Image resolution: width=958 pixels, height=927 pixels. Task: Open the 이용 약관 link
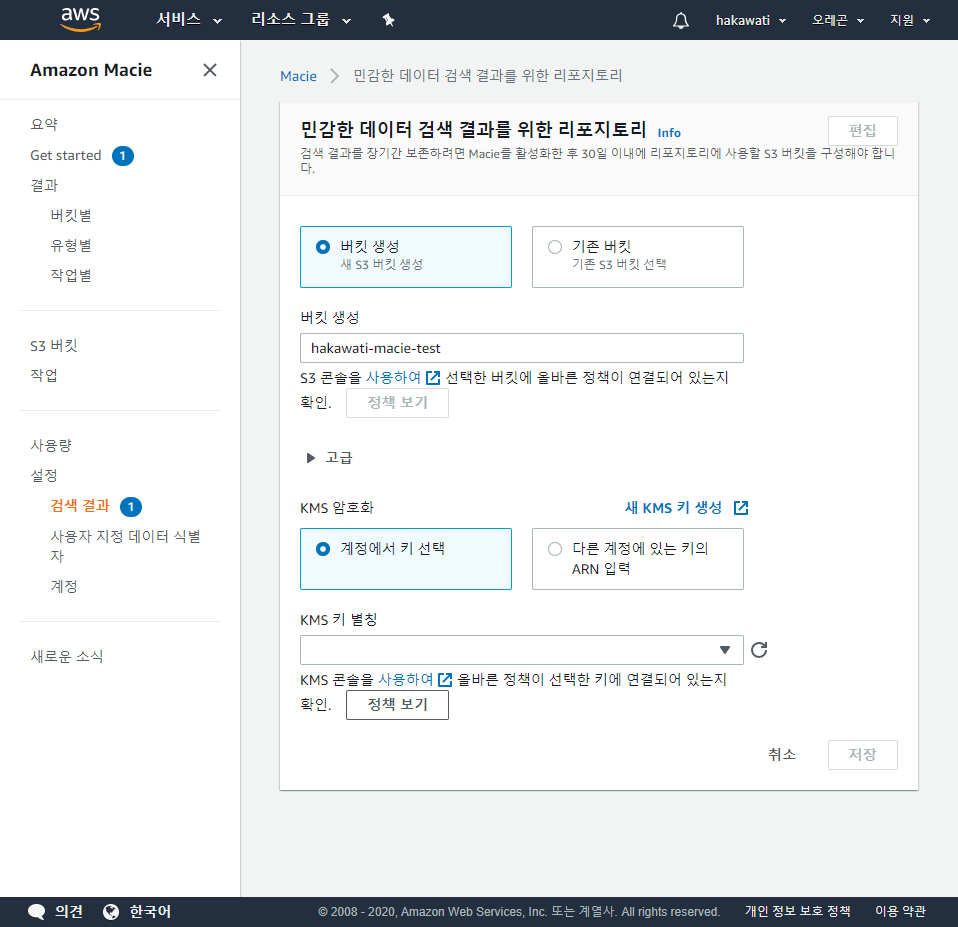(x=900, y=911)
